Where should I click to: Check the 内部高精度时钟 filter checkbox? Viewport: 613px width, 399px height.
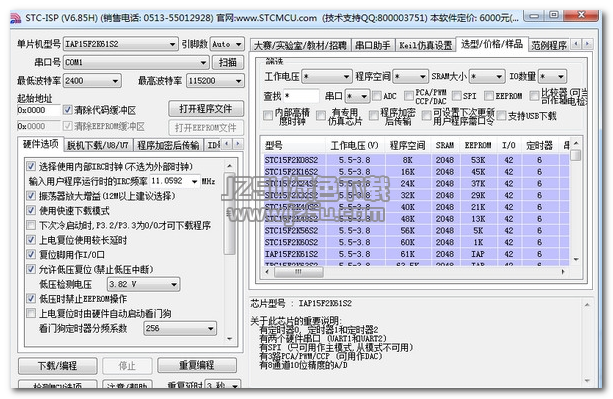[268, 115]
